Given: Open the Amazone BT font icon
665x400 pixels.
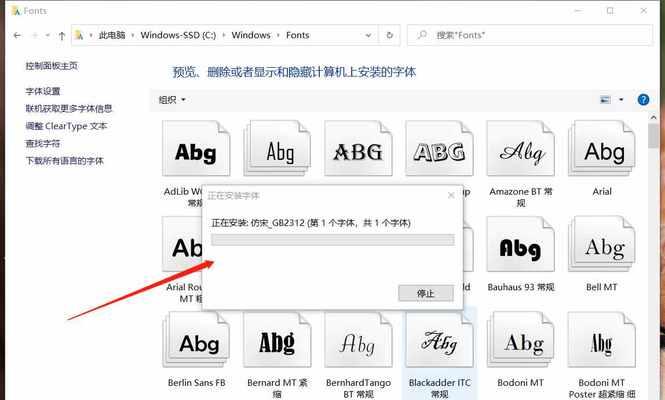Looking at the screenshot, I should [520, 148].
